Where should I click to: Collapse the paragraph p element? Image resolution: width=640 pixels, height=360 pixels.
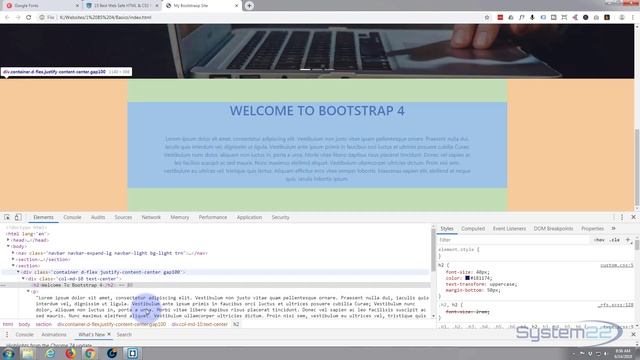coord(28,291)
